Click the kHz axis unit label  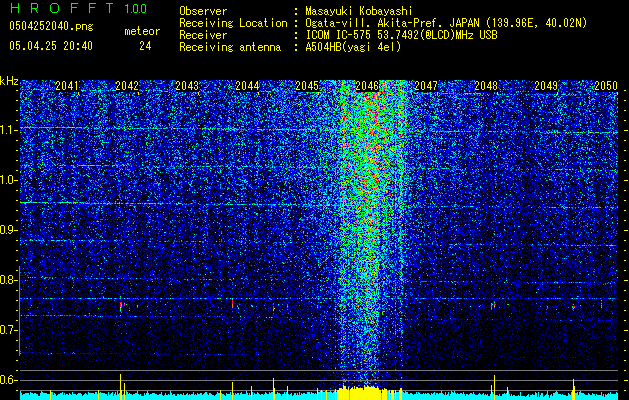point(9,81)
